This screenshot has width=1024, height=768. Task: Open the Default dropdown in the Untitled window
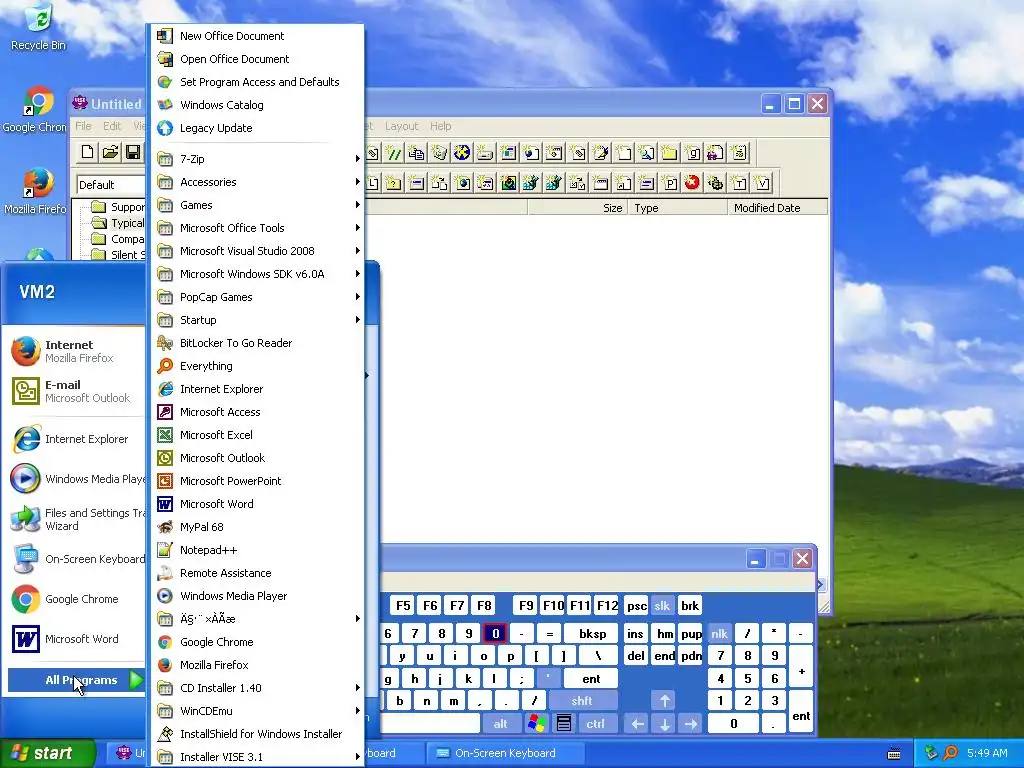pyautogui.click(x=111, y=185)
